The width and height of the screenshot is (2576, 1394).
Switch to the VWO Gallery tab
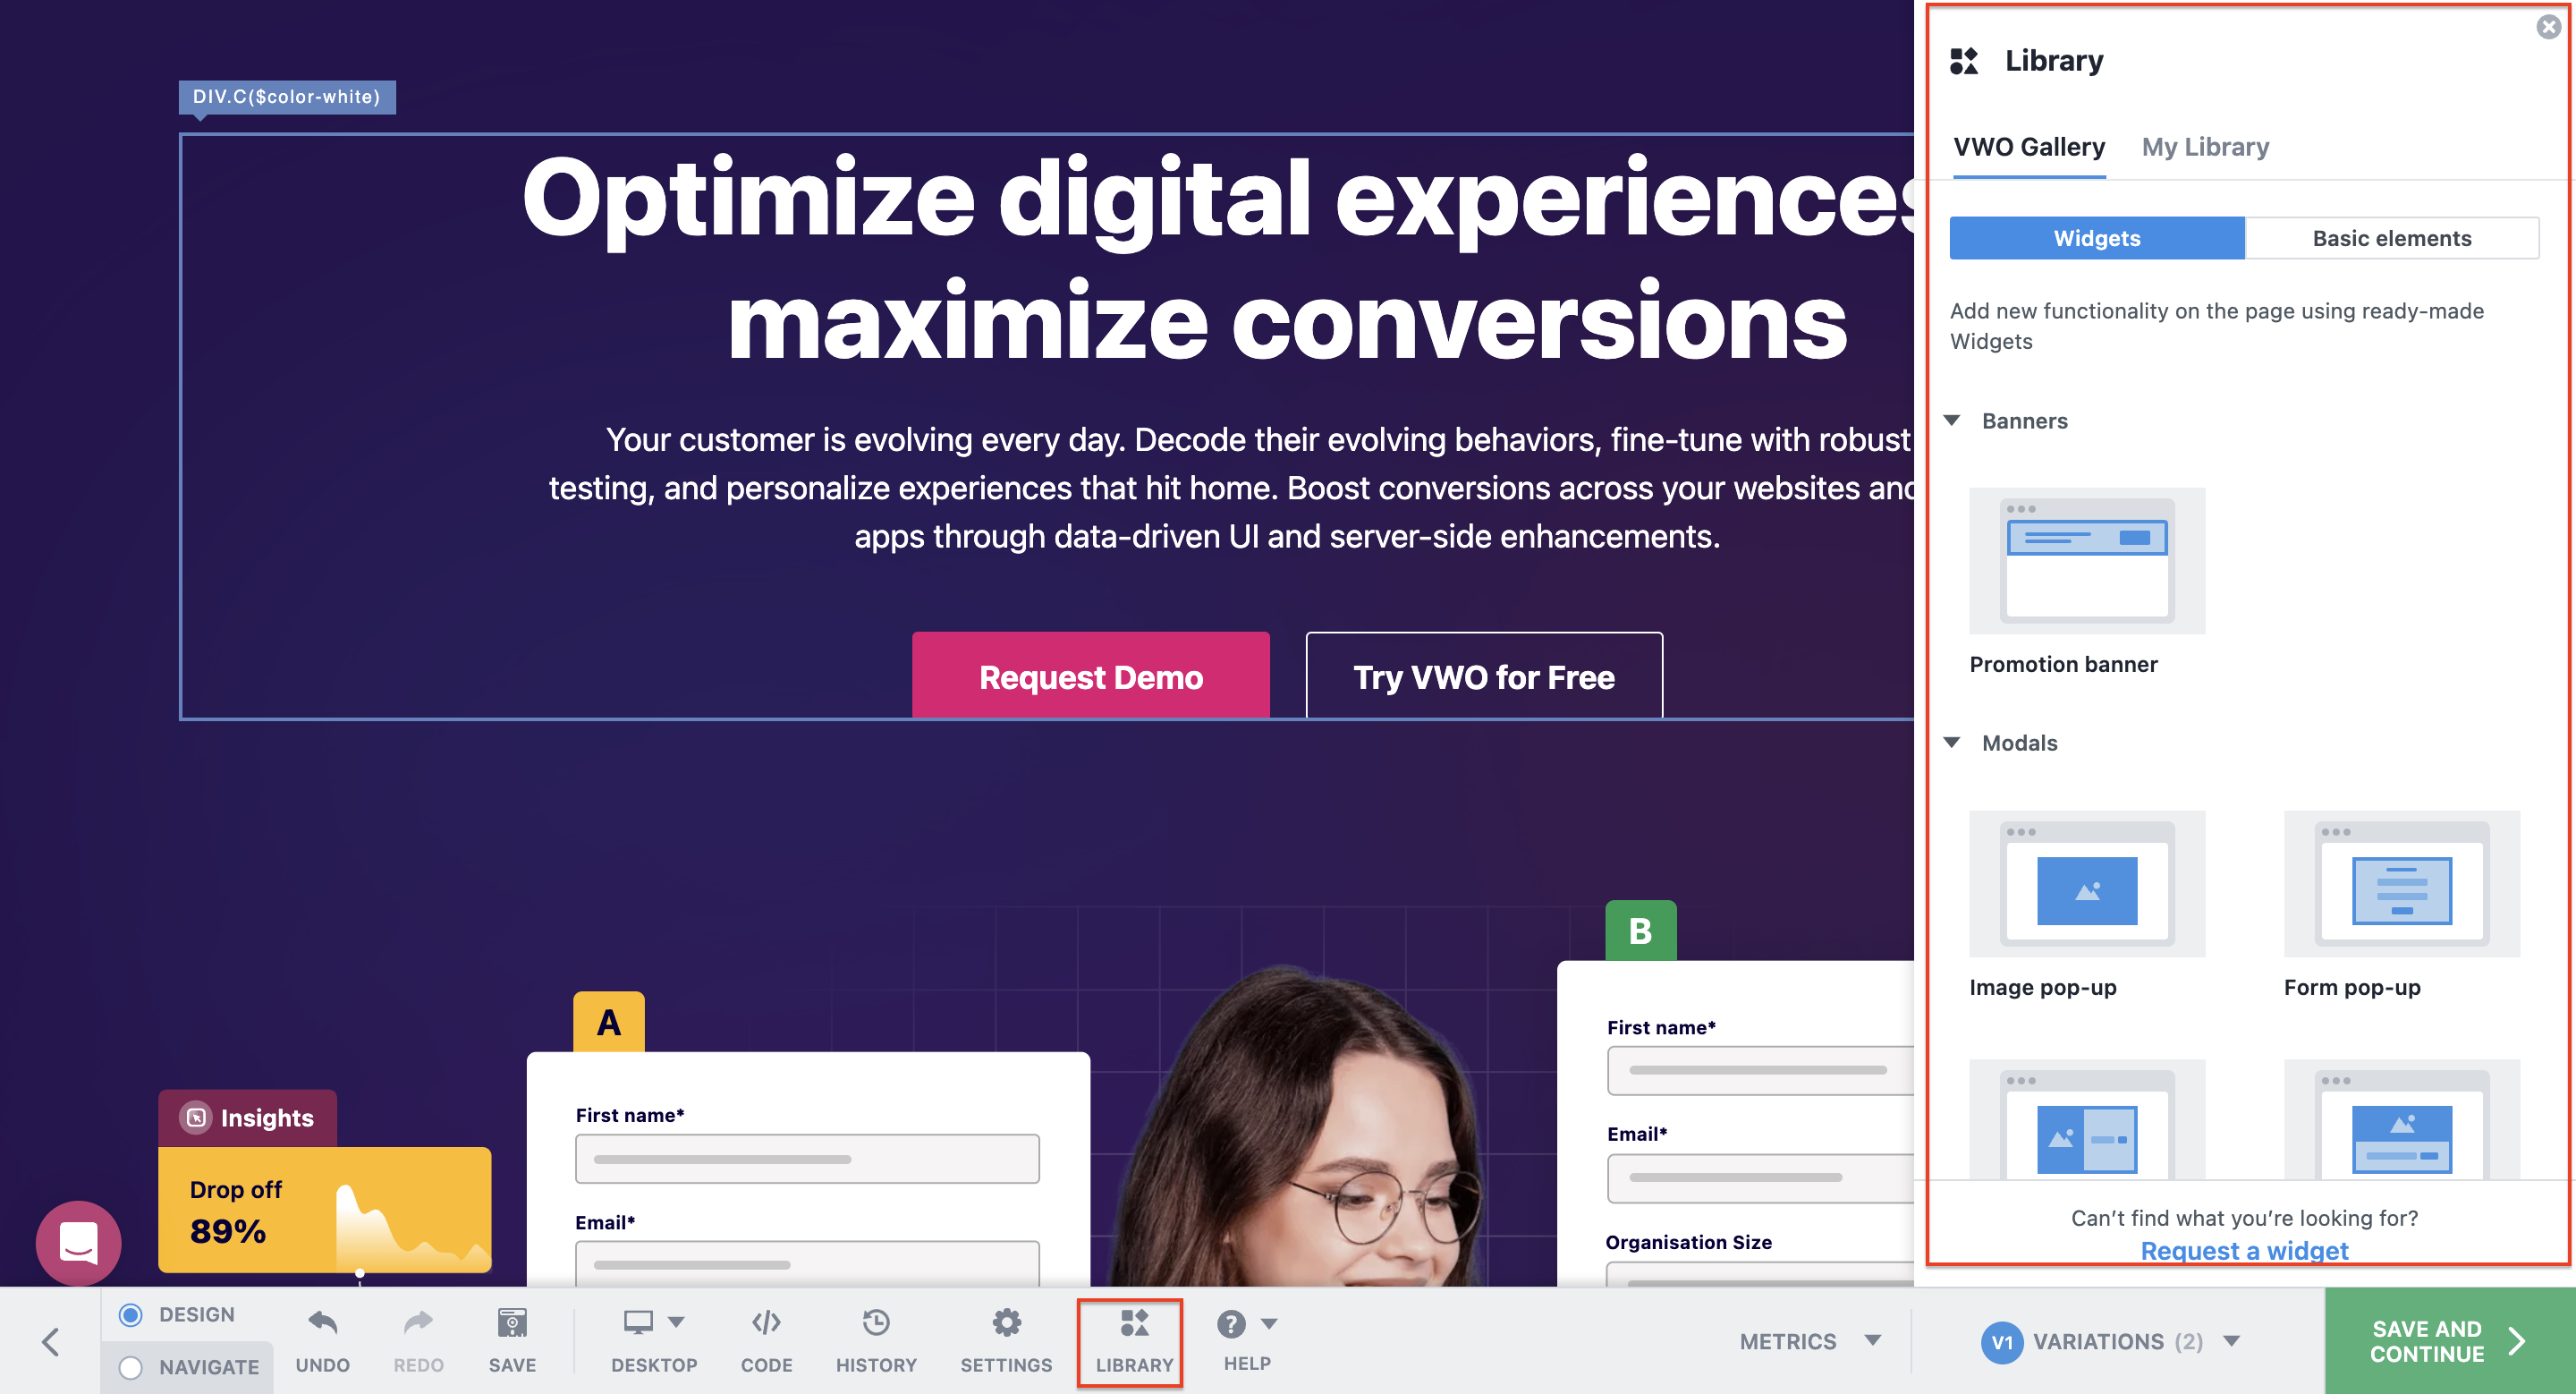[2029, 147]
